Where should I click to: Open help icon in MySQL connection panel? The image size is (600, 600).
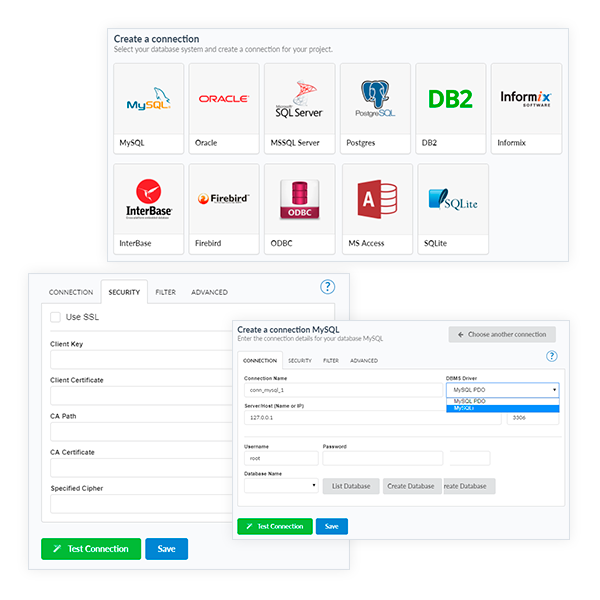(551, 356)
